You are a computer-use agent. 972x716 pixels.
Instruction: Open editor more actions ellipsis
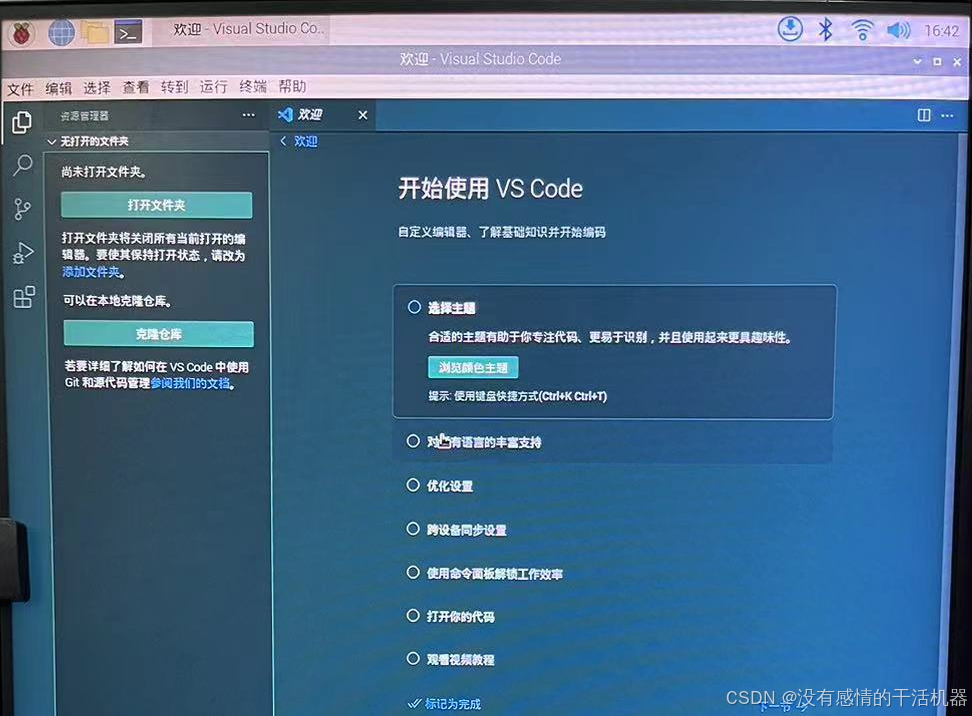947,116
